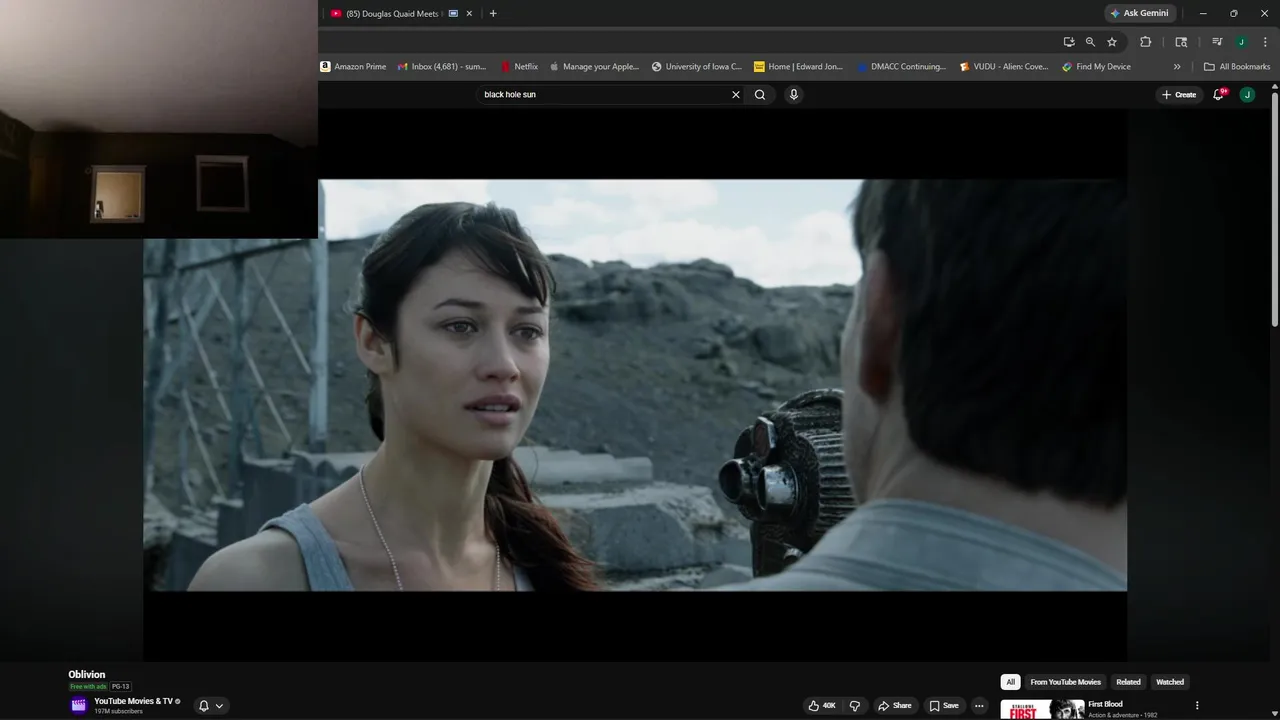Open Chrome media controls icon
1280x720 pixels.
point(1217,42)
